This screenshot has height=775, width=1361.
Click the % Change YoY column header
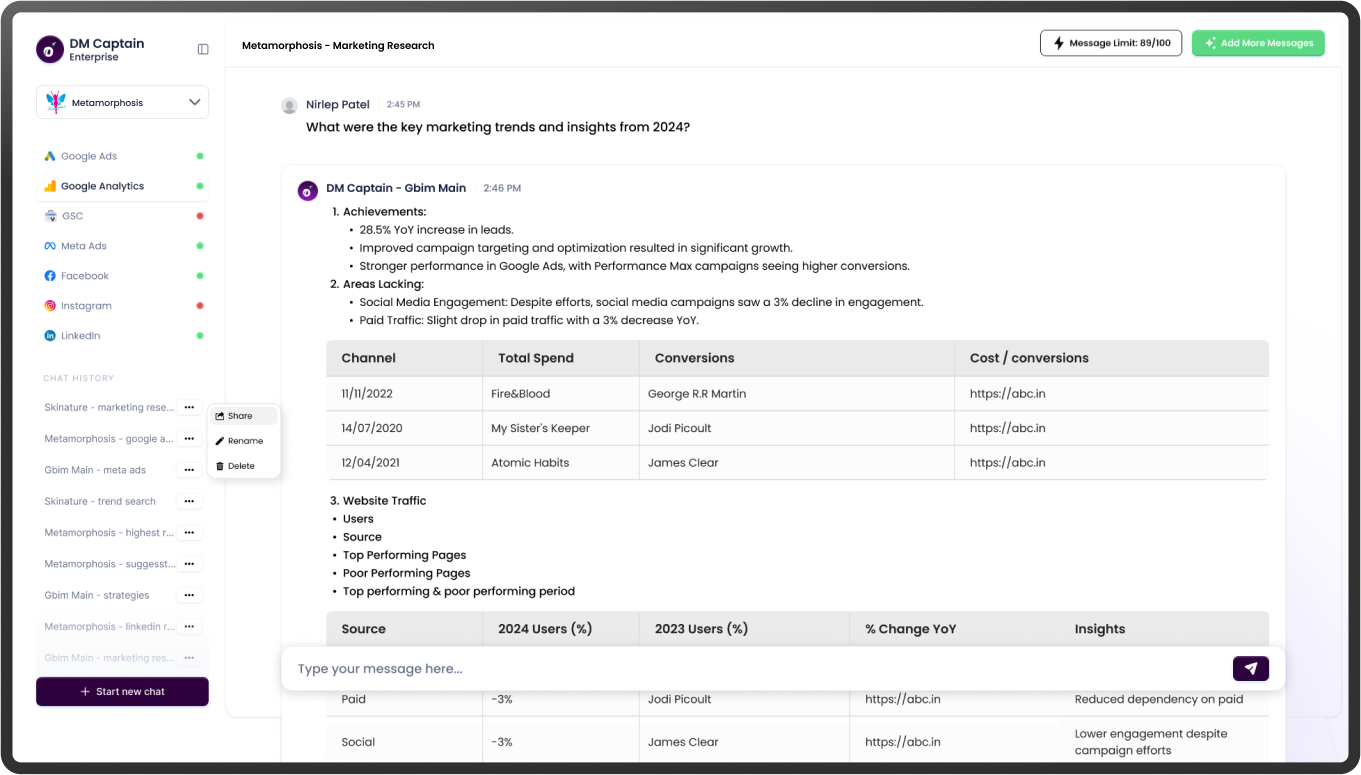tap(910, 629)
